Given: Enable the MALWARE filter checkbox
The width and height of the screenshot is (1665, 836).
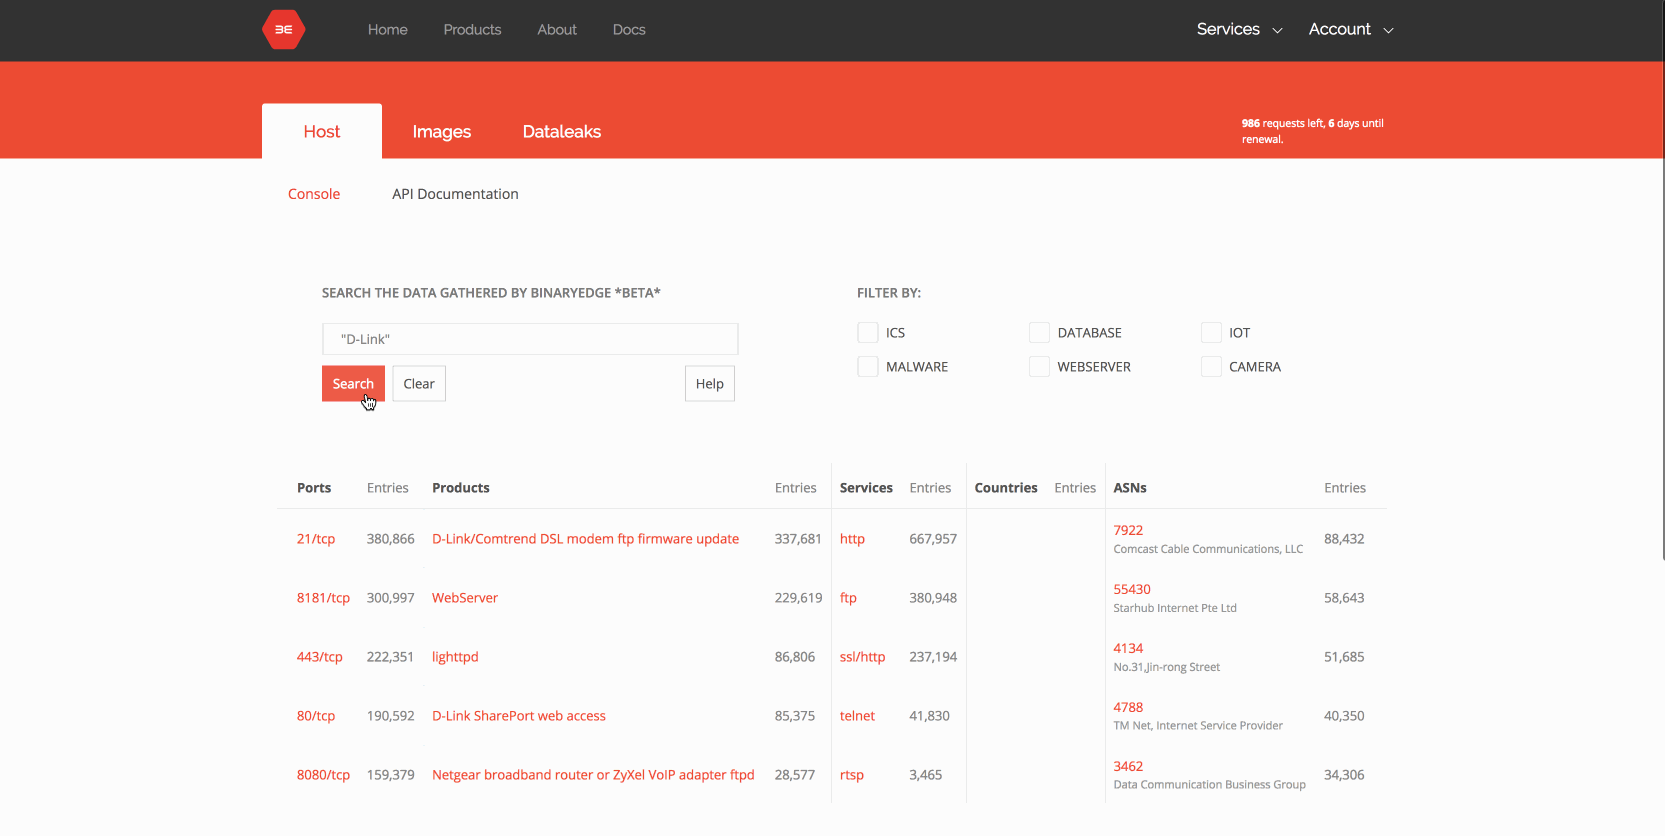Looking at the screenshot, I should pos(868,367).
